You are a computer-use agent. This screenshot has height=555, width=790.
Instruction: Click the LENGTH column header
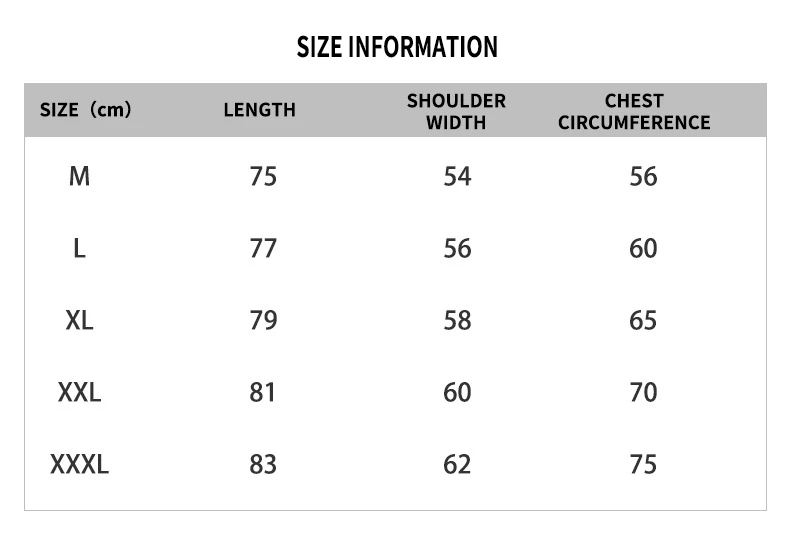click(x=260, y=110)
